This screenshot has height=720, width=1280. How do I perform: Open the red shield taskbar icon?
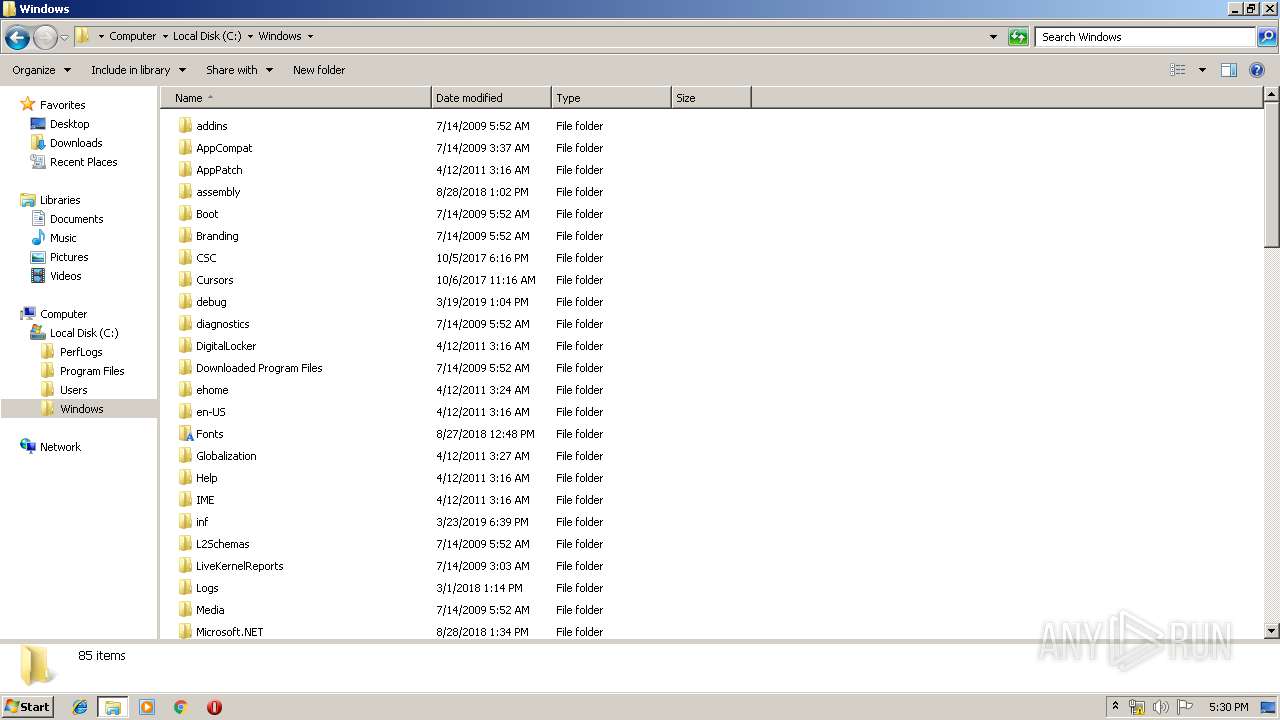point(214,707)
